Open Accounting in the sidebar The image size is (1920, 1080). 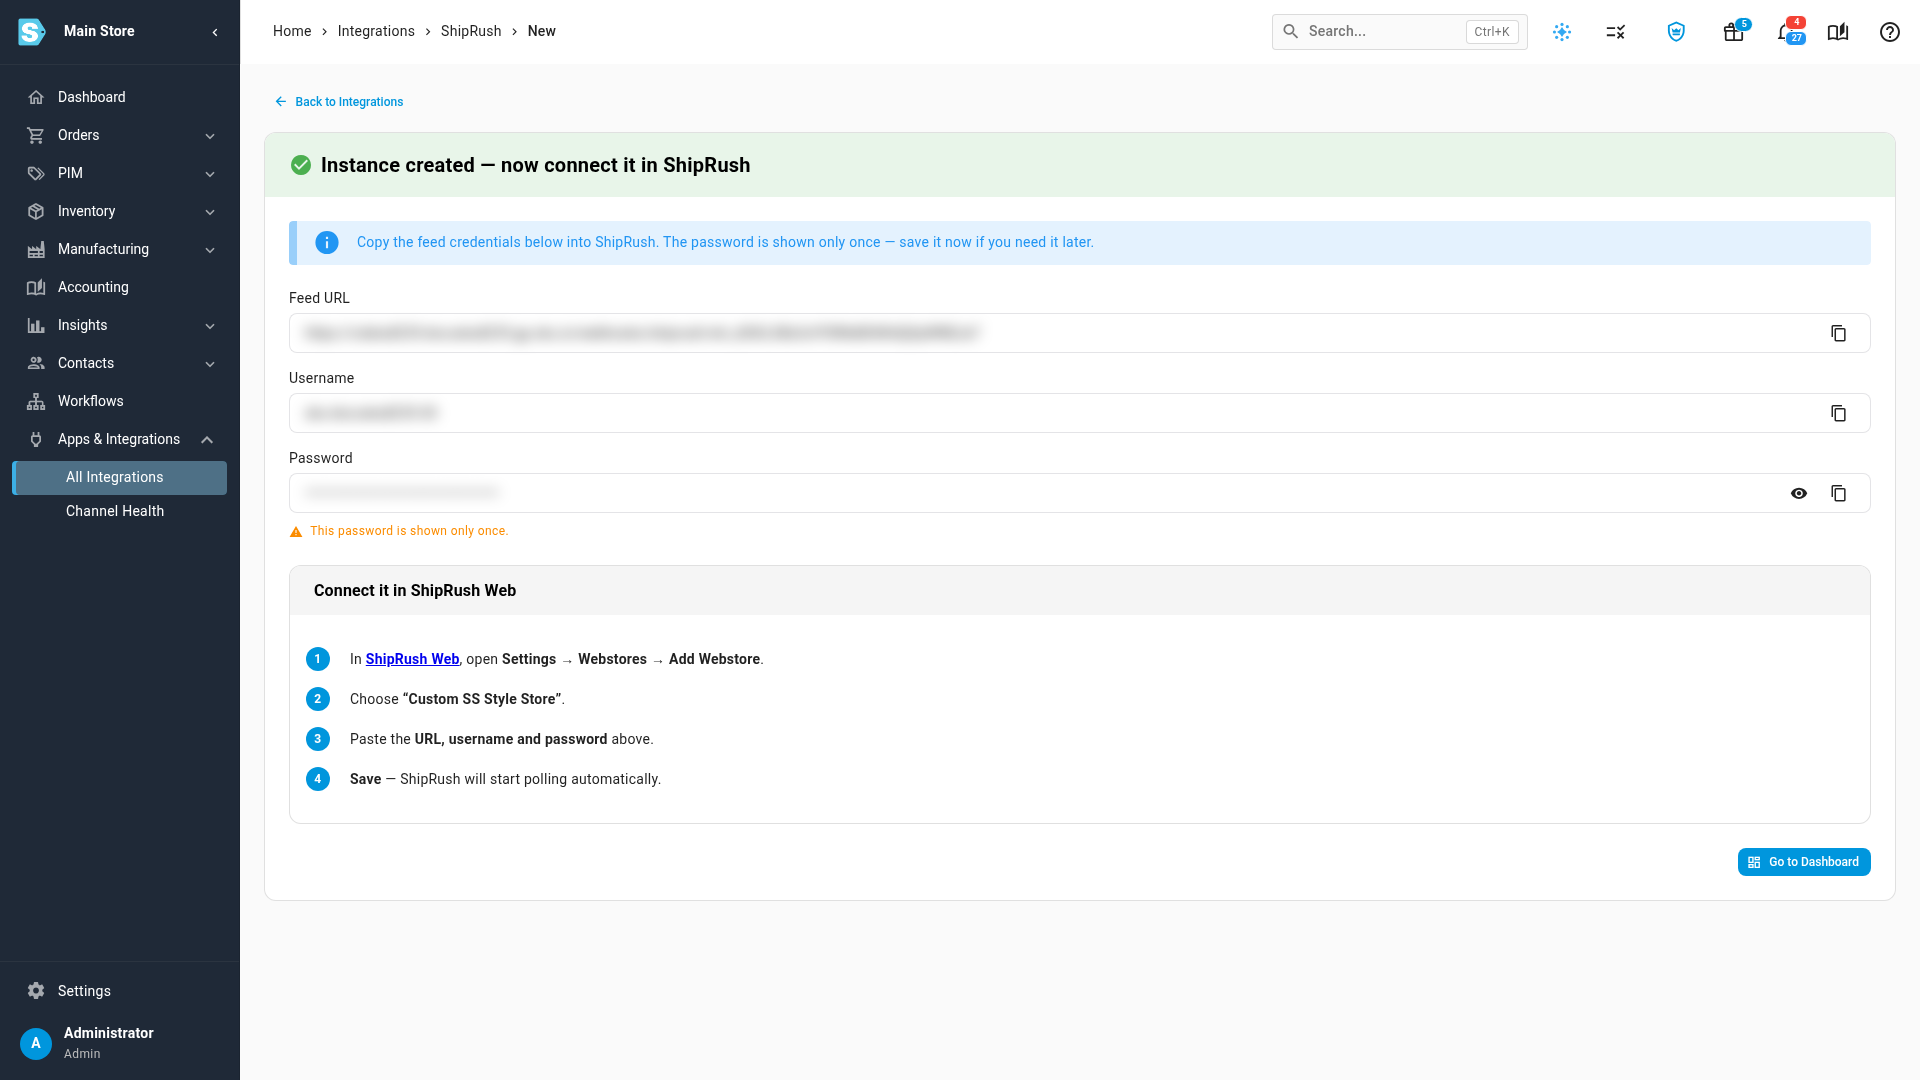tap(120, 287)
